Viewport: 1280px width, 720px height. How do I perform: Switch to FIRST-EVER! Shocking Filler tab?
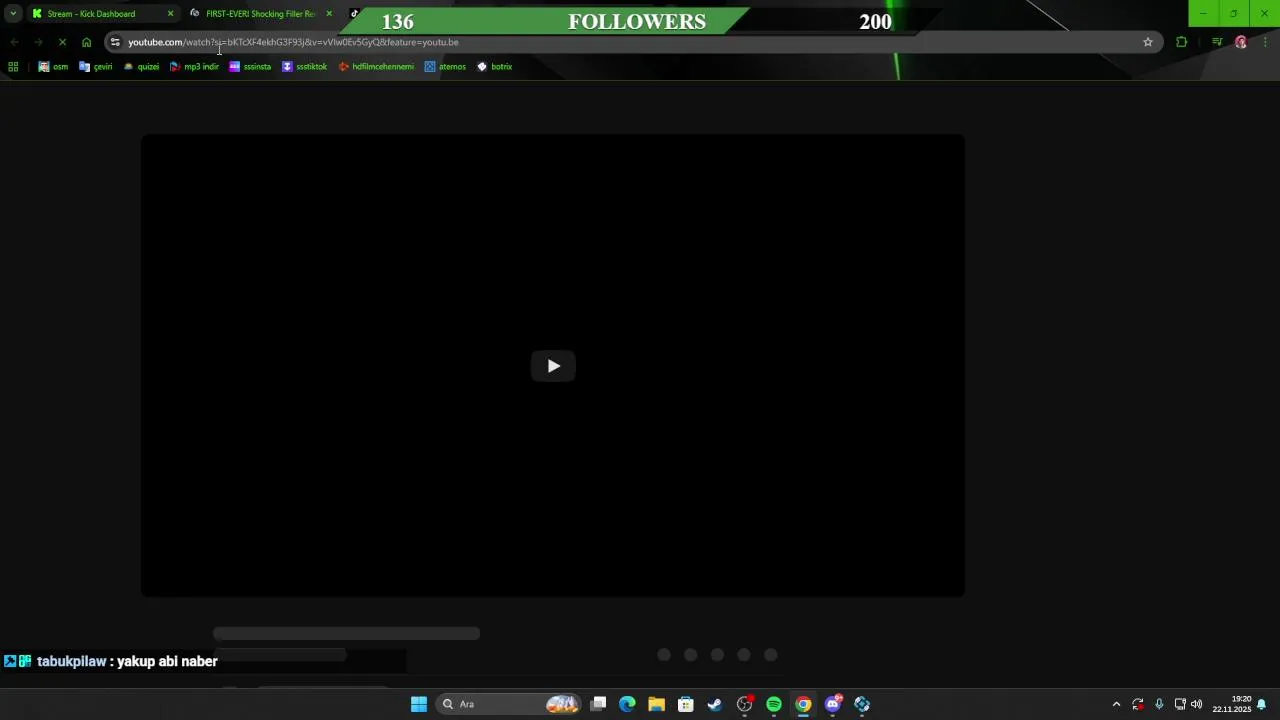click(261, 14)
